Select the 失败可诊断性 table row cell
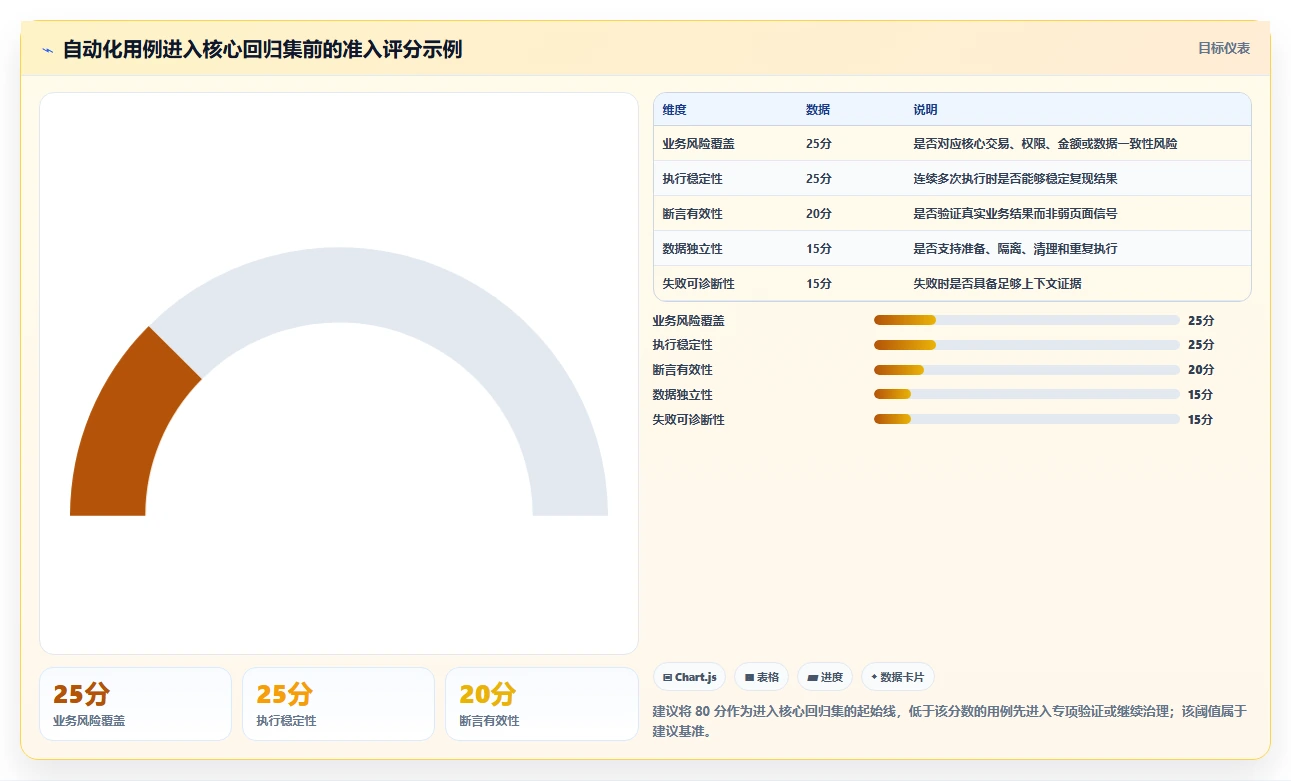The image size is (1291, 781). point(698,284)
